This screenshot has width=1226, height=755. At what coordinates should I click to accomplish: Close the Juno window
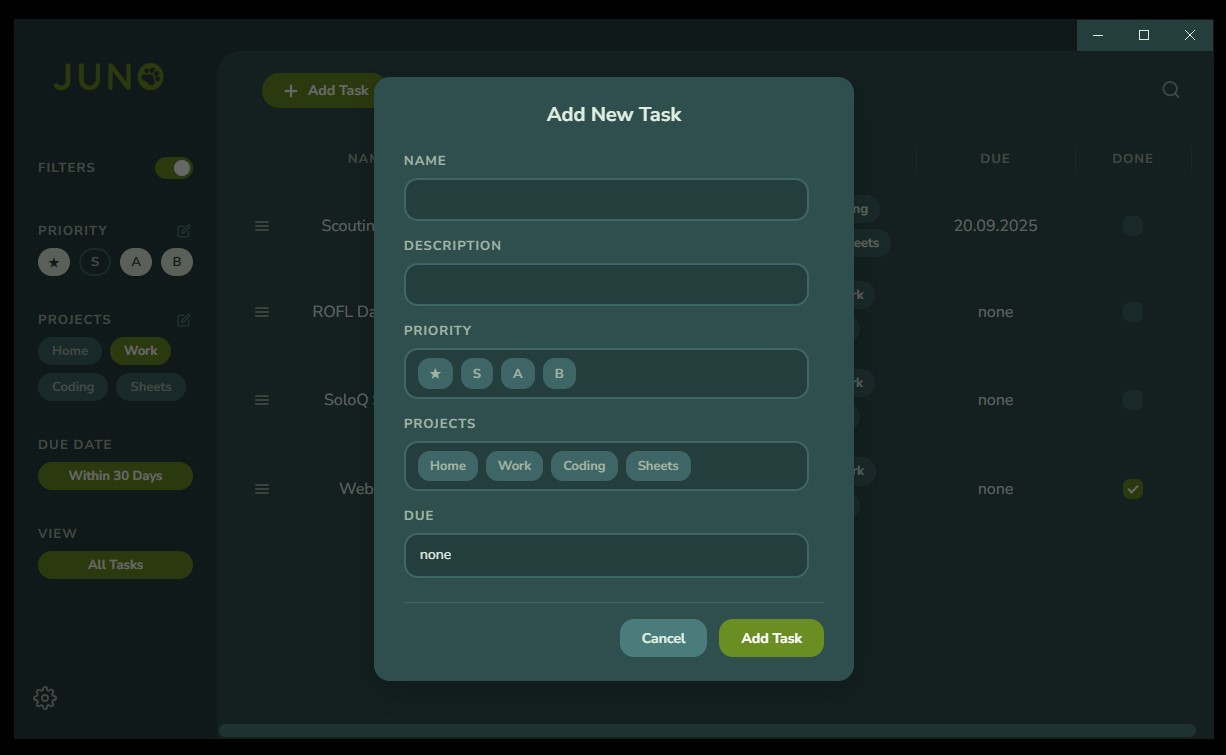pyautogui.click(x=1190, y=35)
